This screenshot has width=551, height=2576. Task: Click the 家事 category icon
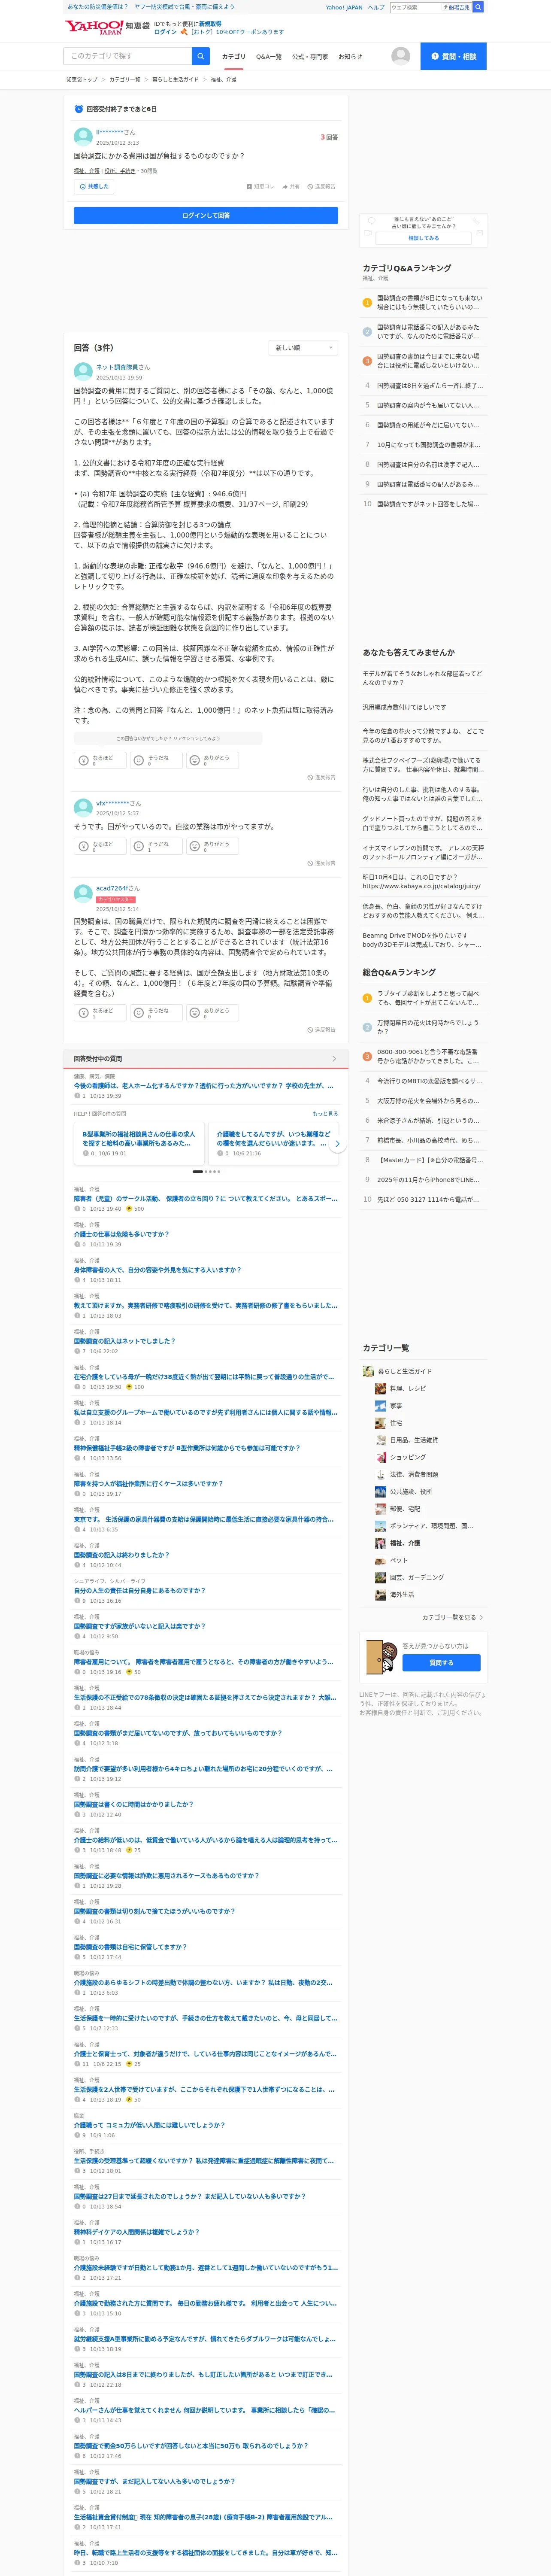pyautogui.click(x=380, y=1405)
